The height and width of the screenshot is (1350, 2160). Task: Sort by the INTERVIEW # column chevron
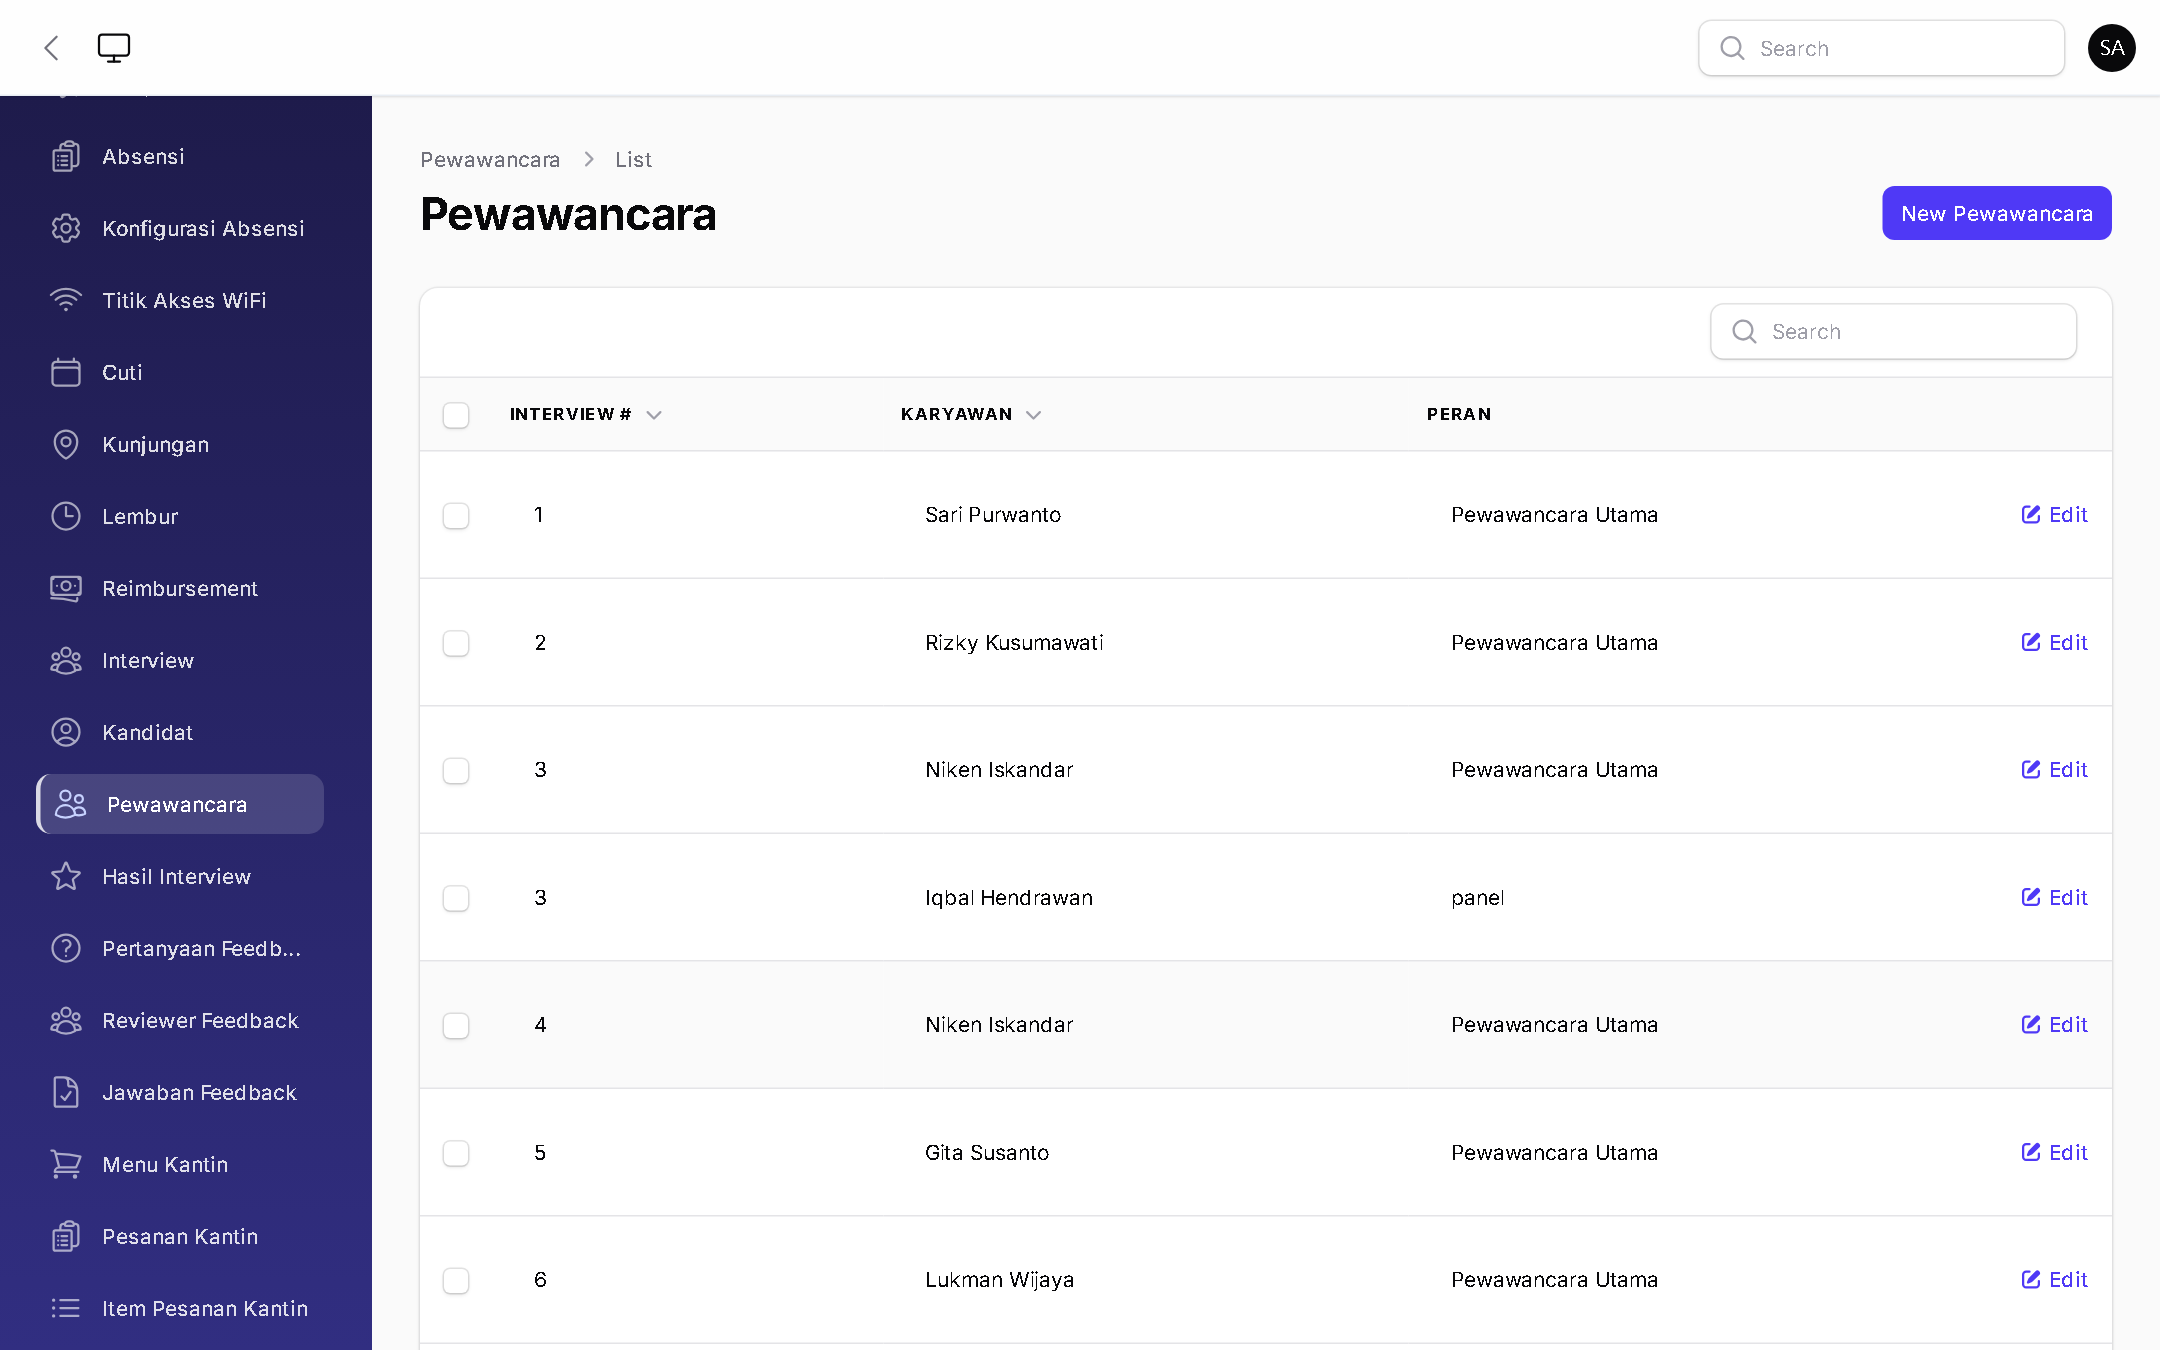click(654, 415)
